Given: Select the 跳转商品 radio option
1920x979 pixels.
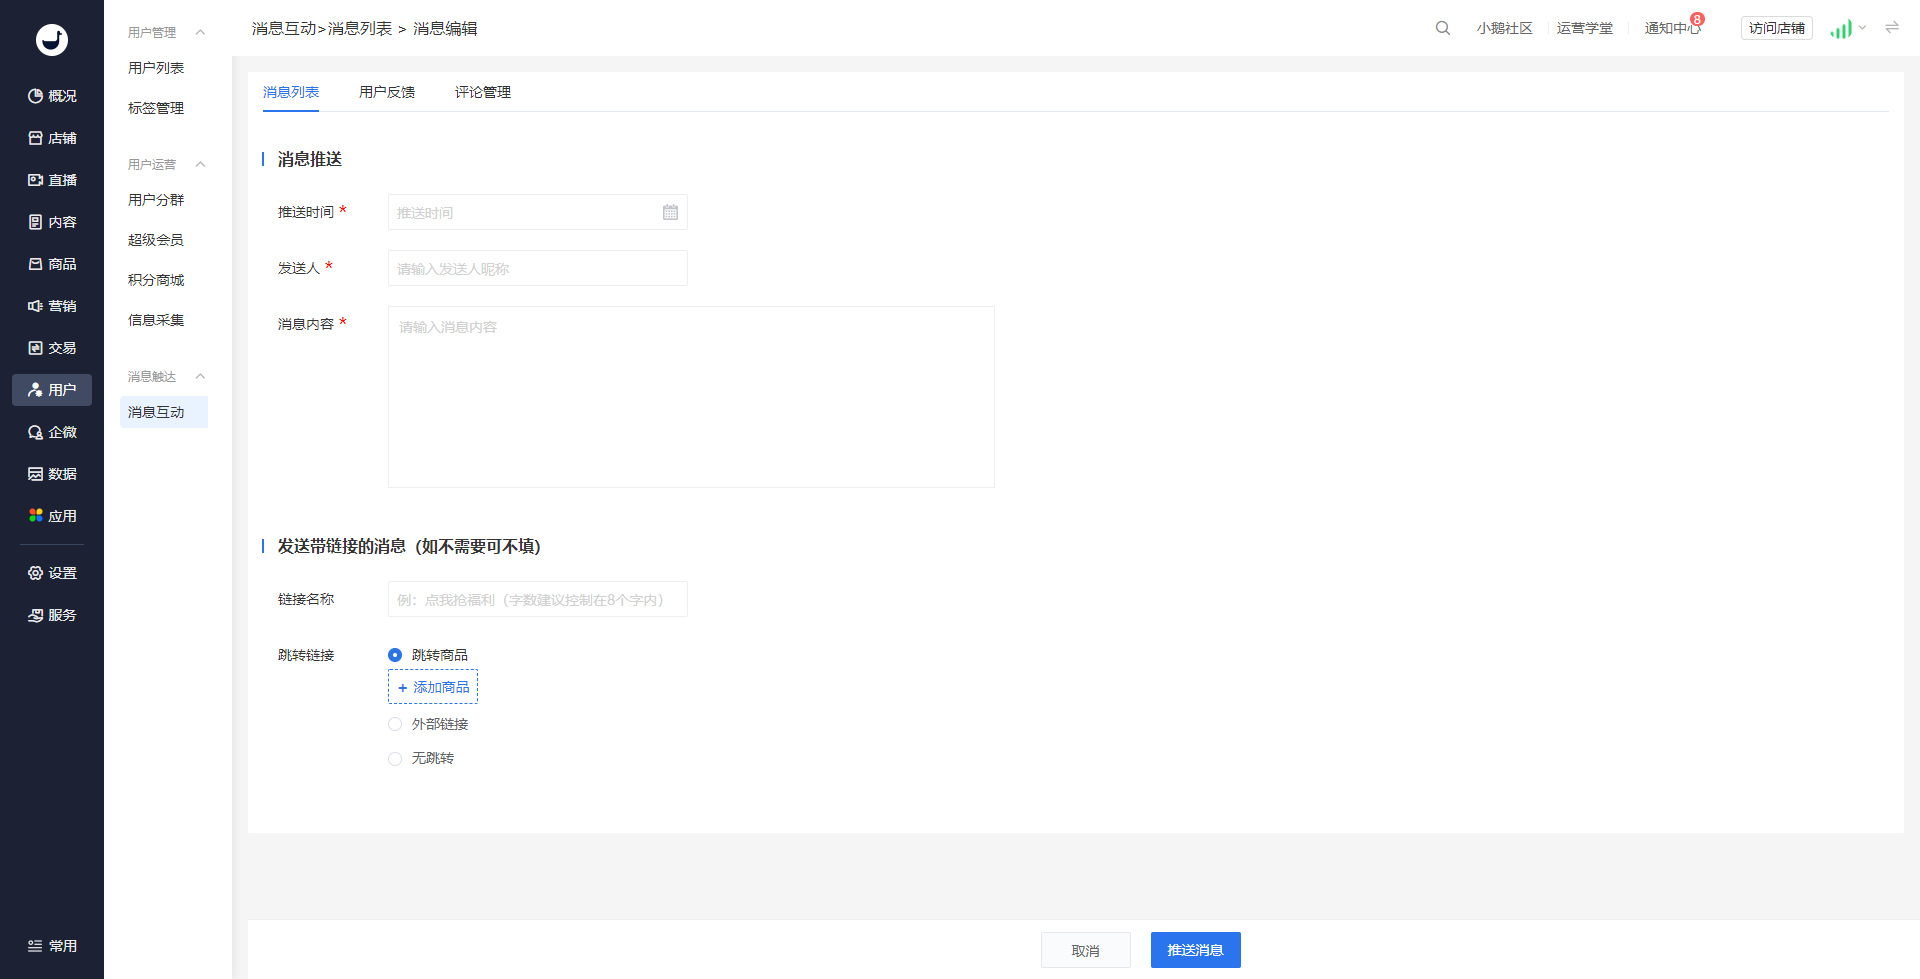Looking at the screenshot, I should (x=395, y=655).
